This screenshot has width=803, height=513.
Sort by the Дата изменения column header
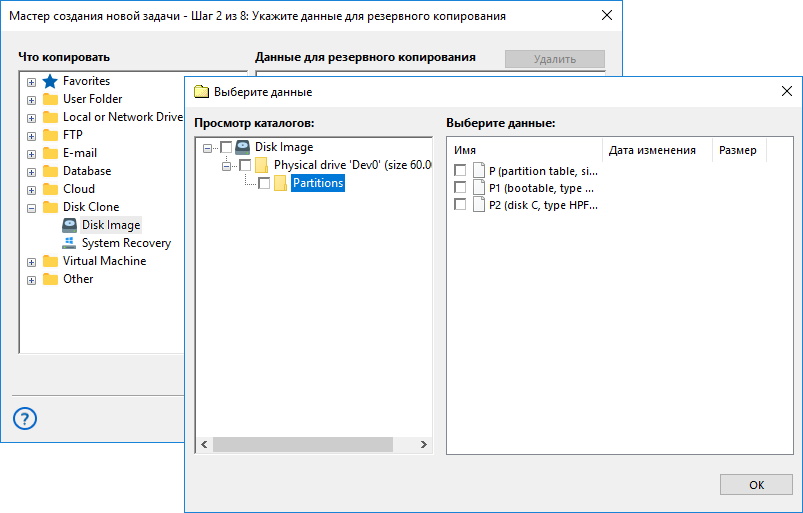(658, 150)
